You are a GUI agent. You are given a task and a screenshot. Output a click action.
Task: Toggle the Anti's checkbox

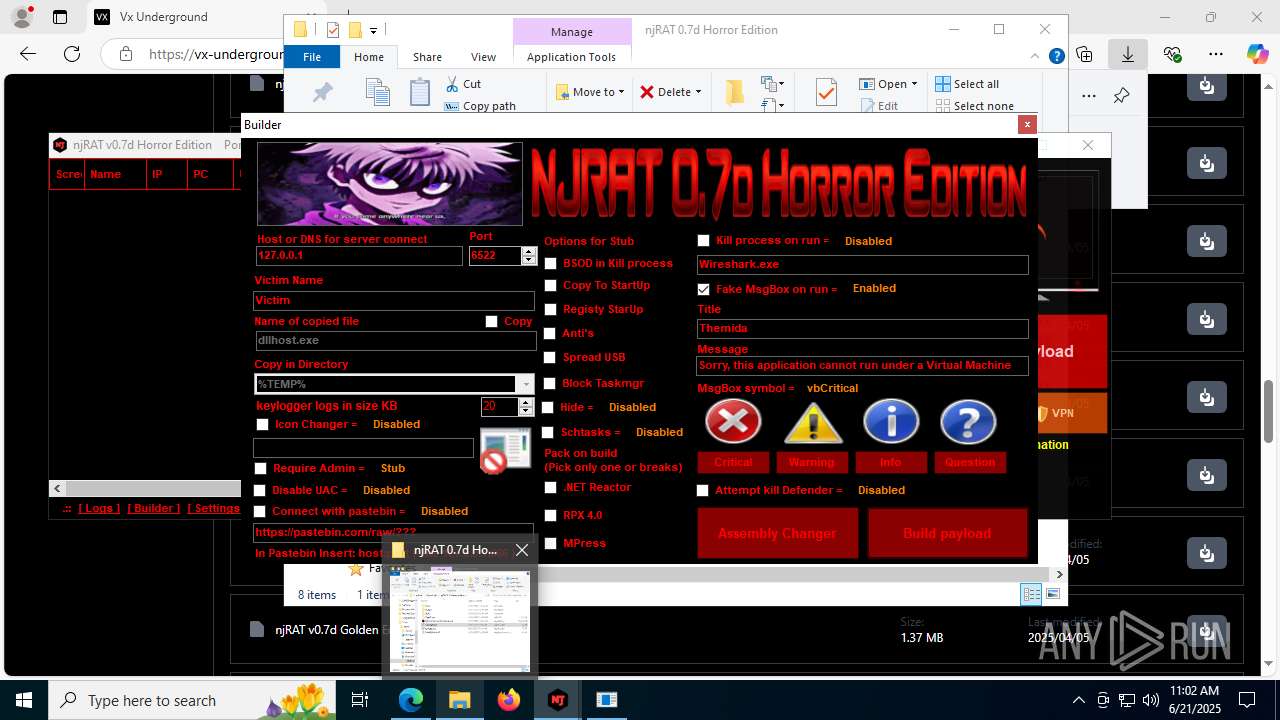[x=550, y=333]
